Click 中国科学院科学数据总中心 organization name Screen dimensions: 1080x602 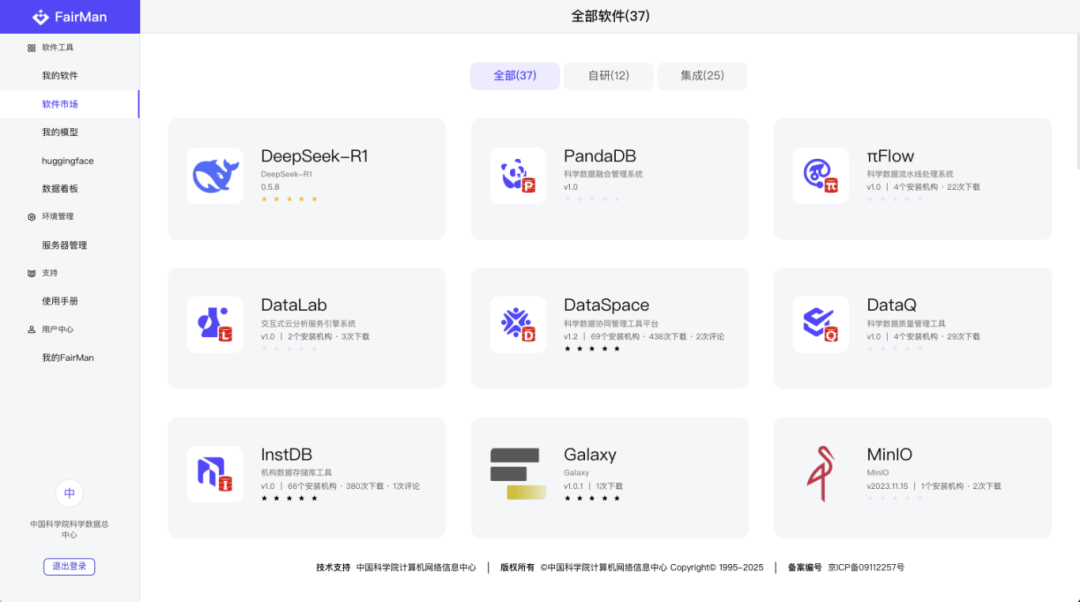pyautogui.click(x=69, y=529)
